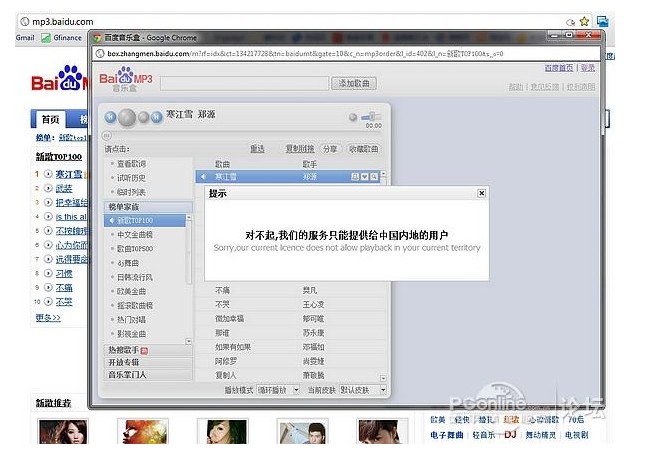Click the 更多>> link under the background top list
Image resolution: width=650 pixels, height=457 pixels.
point(48,318)
